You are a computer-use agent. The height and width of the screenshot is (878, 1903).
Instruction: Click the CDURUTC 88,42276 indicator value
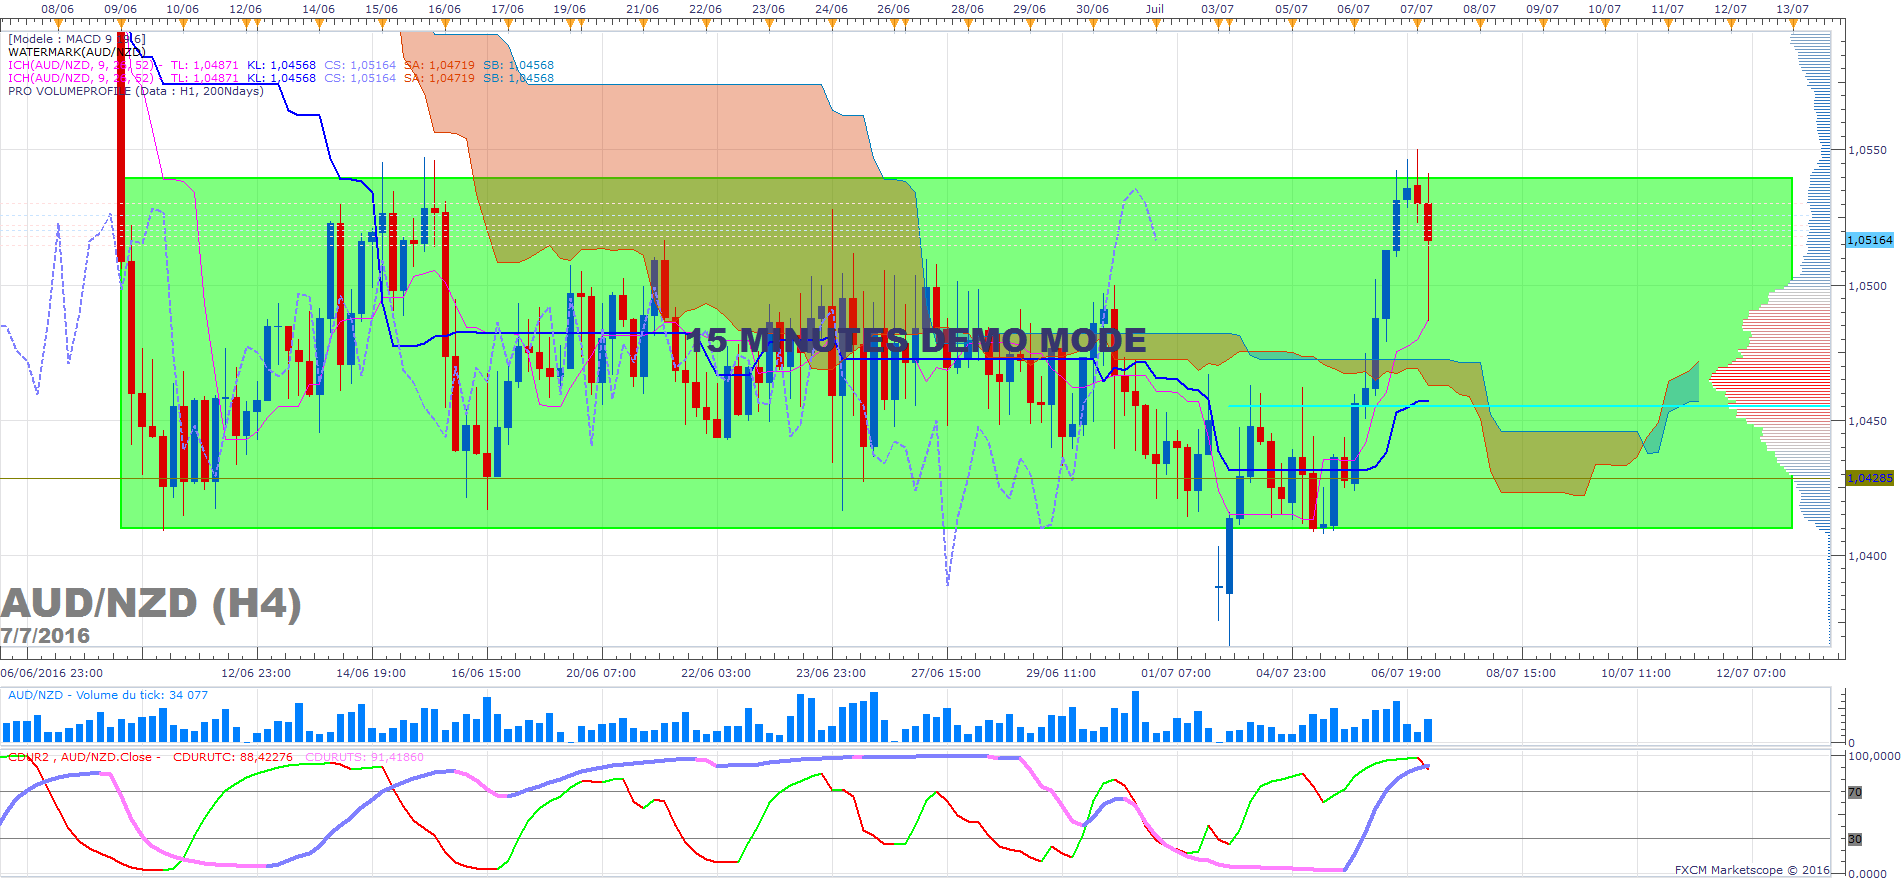tap(233, 757)
